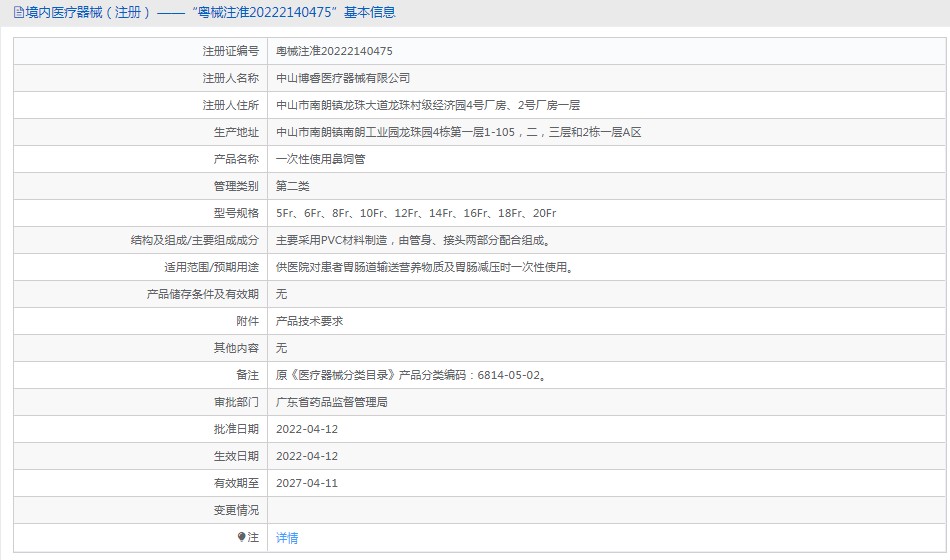
Task: Click the 注册人名称 label
Action: (231, 78)
